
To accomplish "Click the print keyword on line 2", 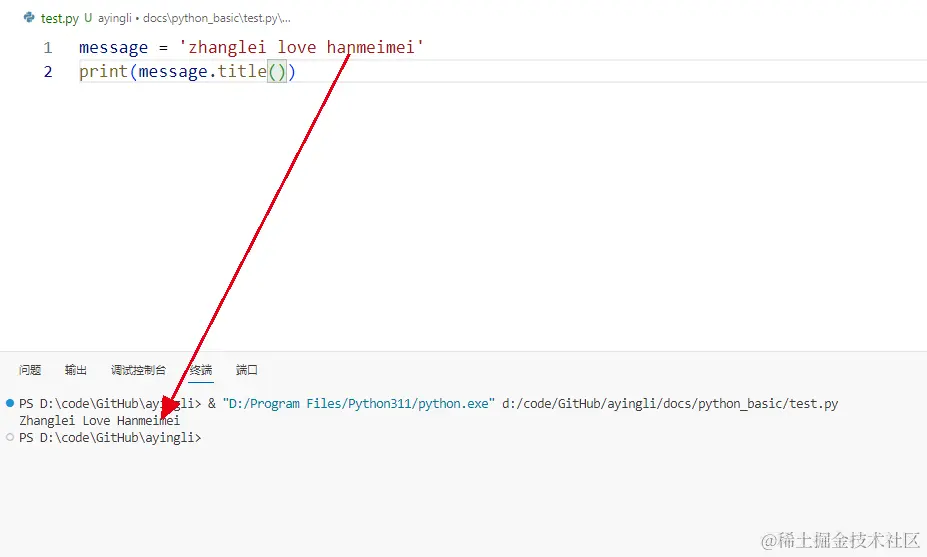I will pyautogui.click(x=103, y=72).
